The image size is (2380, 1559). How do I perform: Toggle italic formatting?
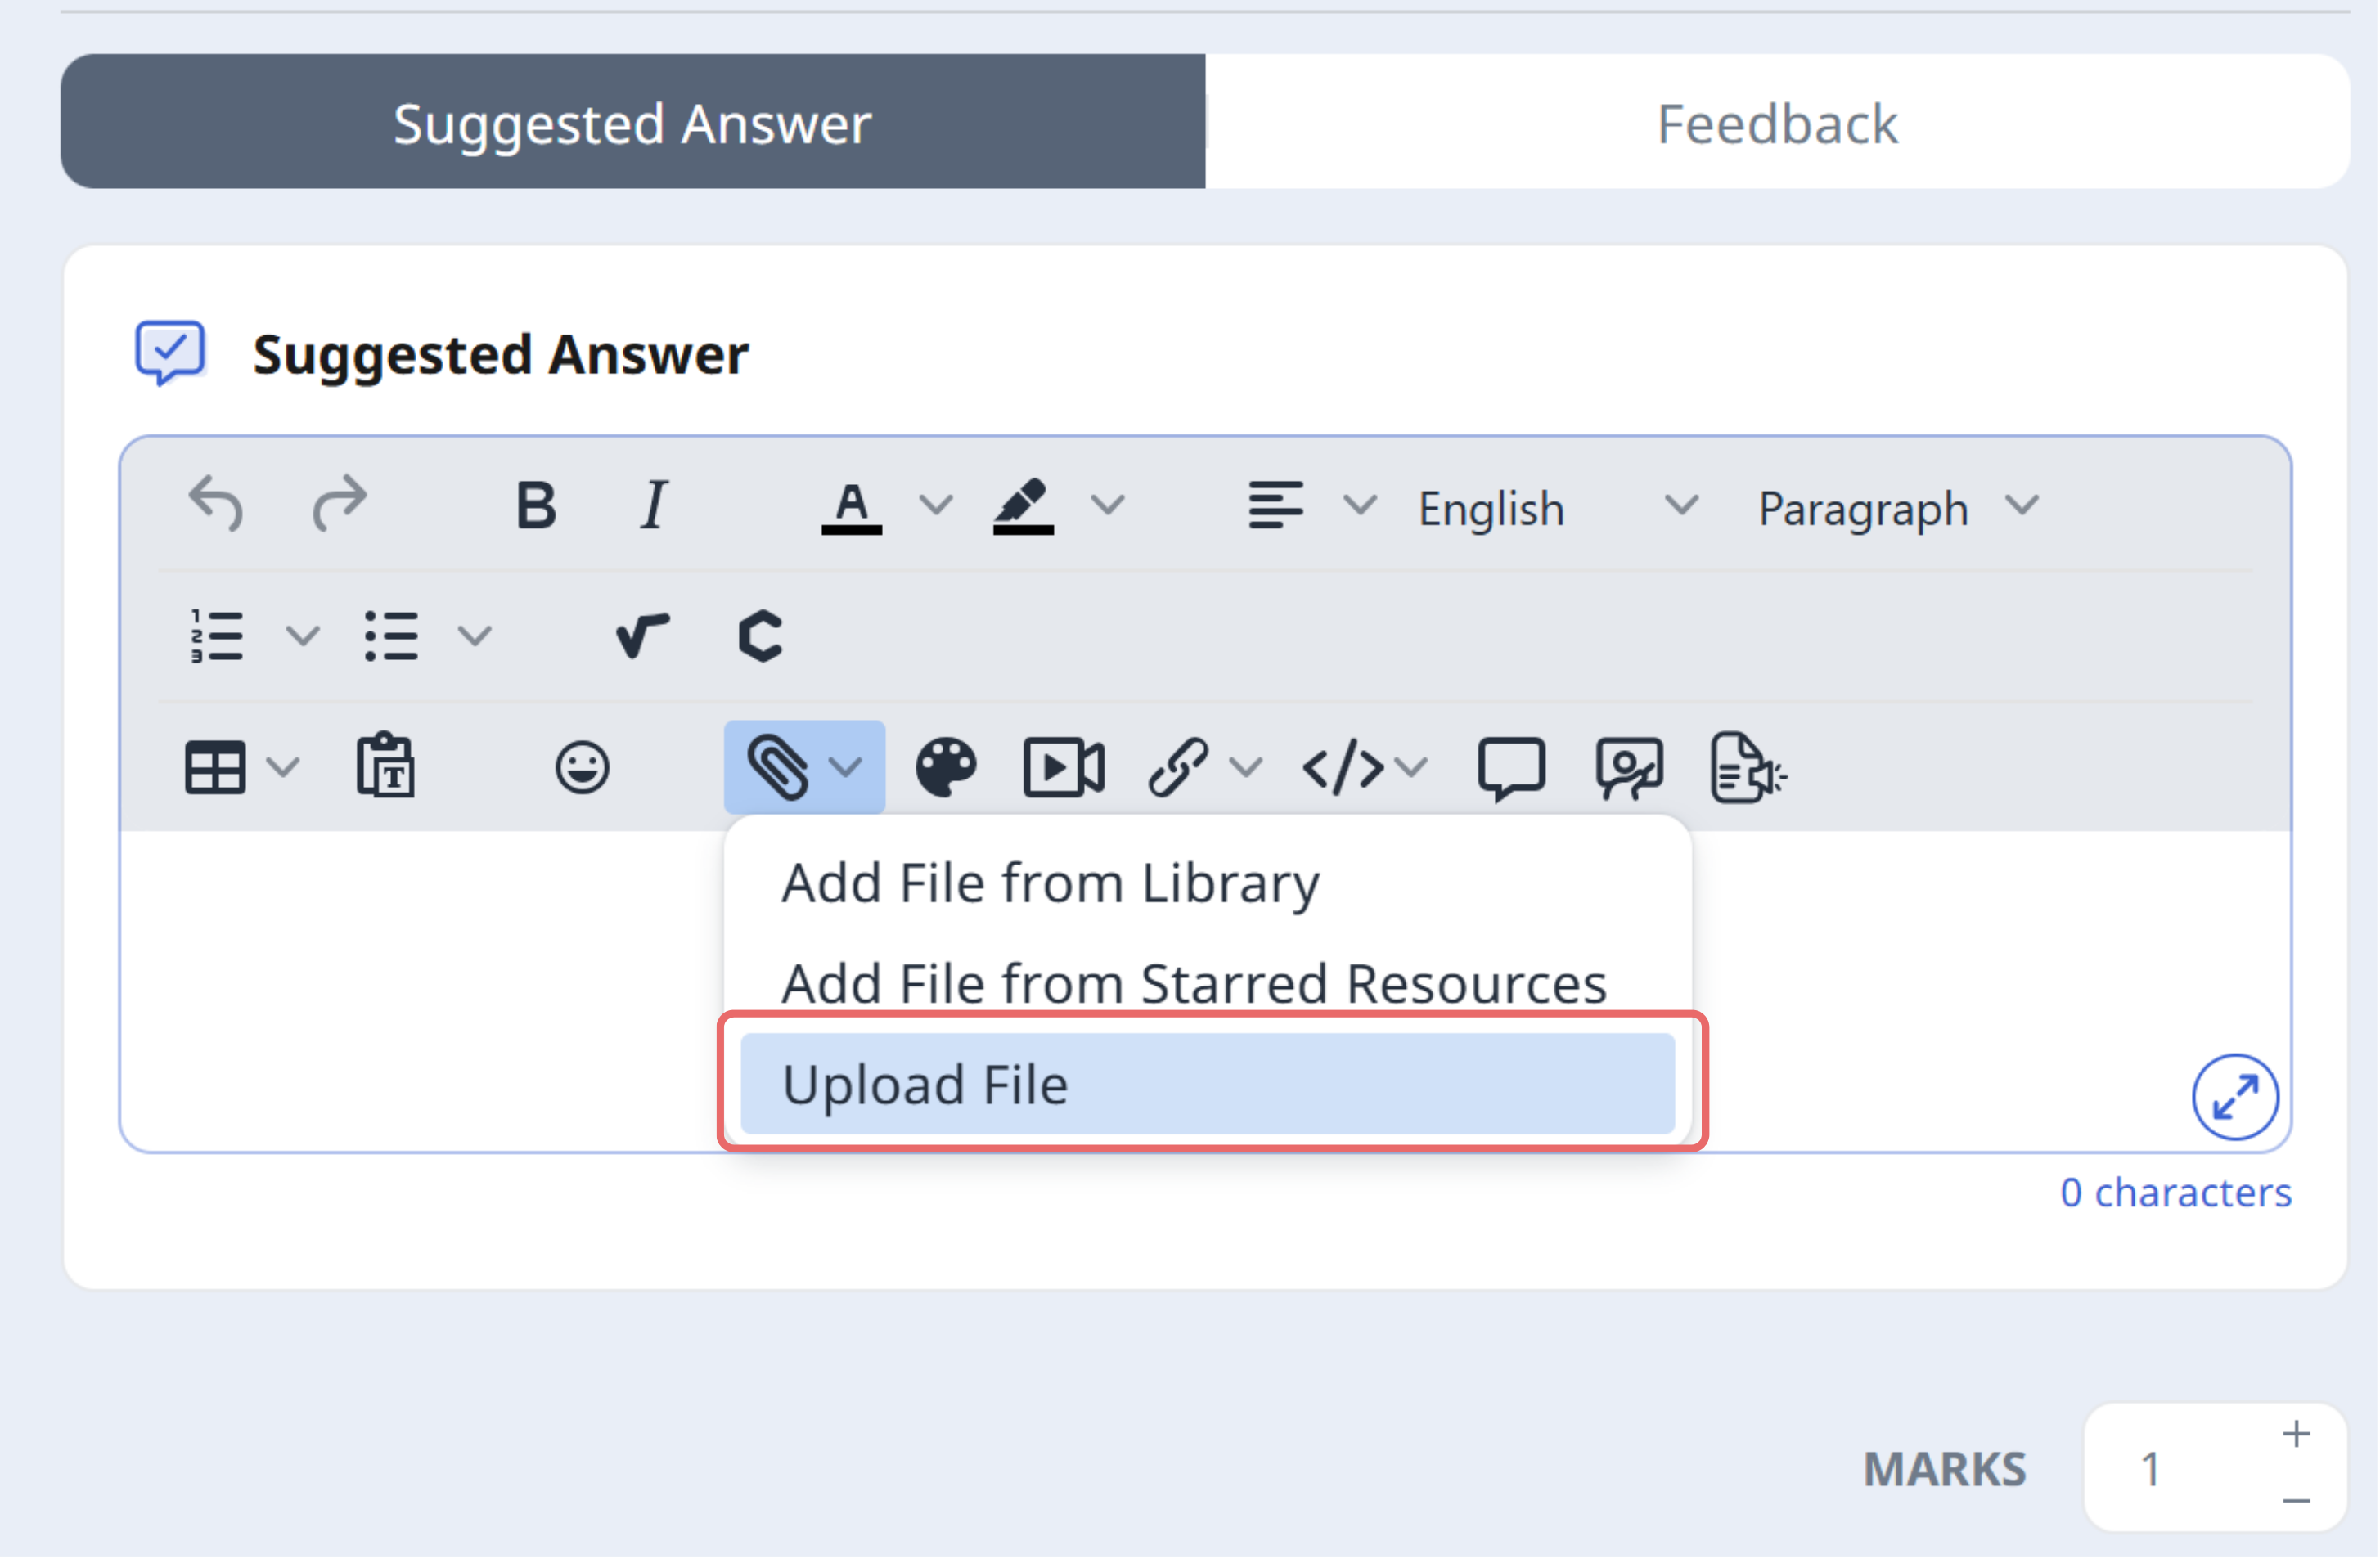pyautogui.click(x=654, y=505)
